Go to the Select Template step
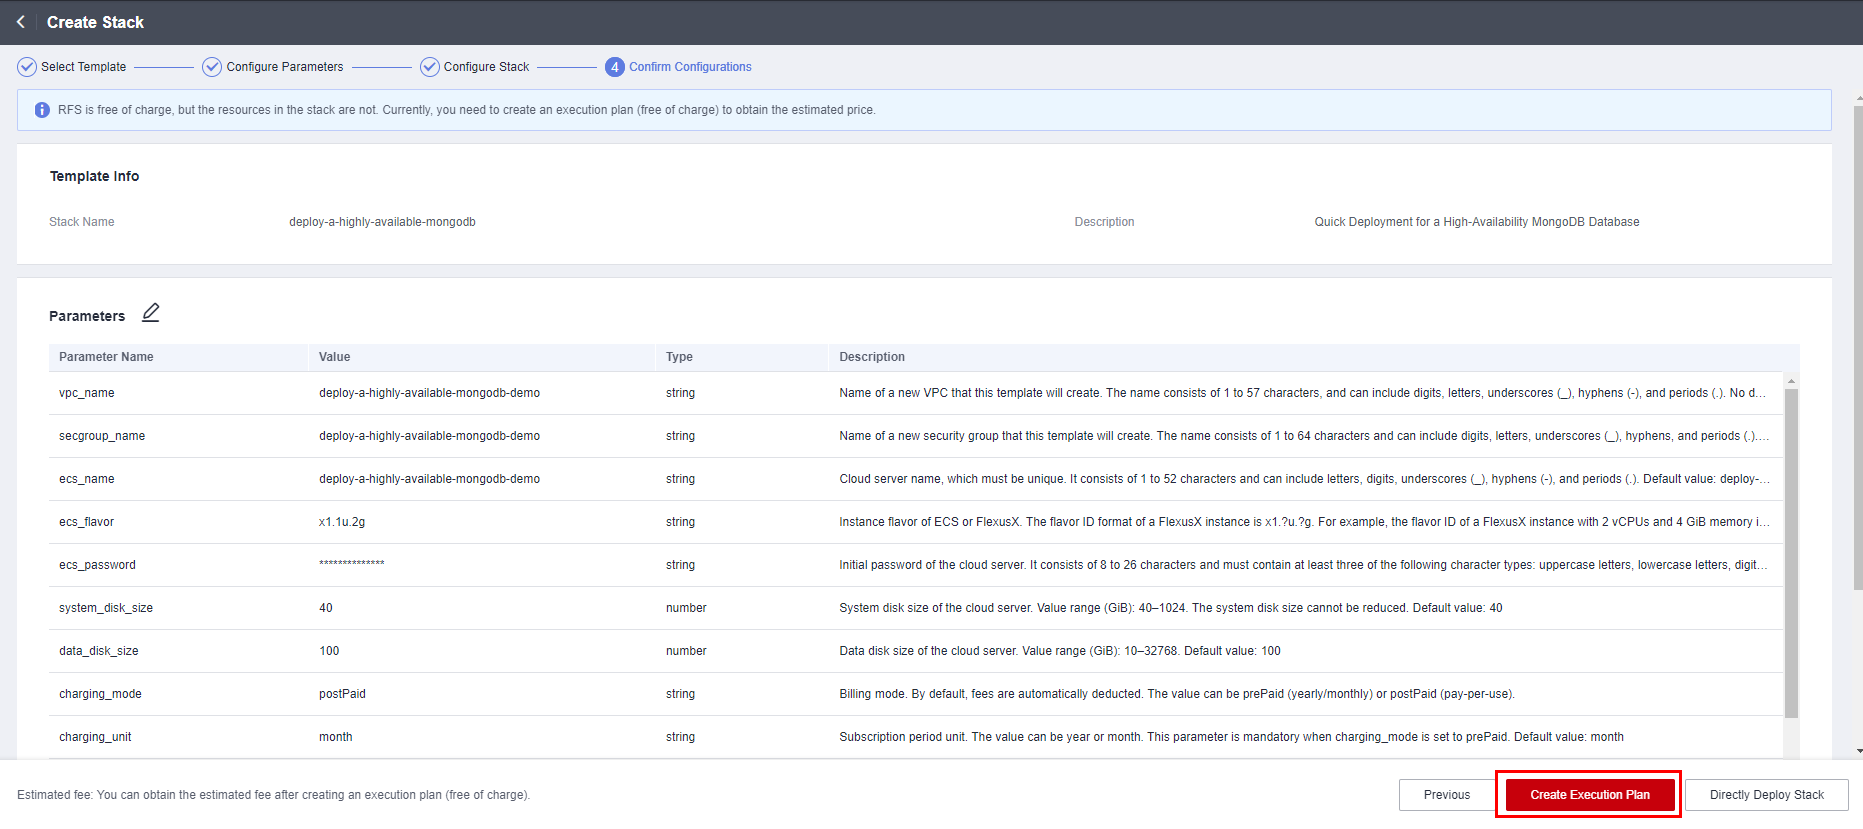This screenshot has width=1863, height=829. click(84, 67)
